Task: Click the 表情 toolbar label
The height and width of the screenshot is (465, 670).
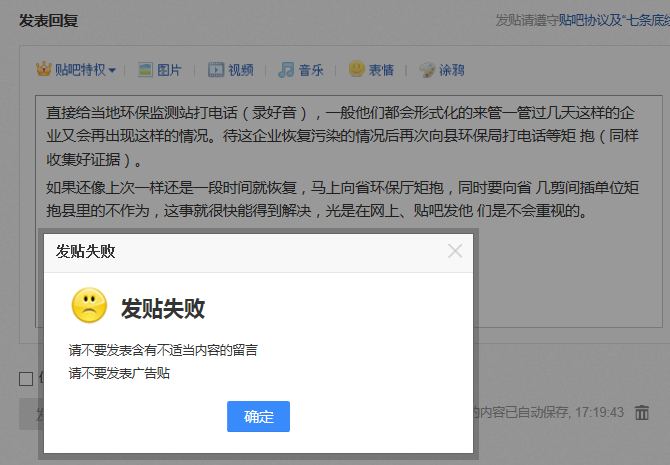Action: click(381, 70)
